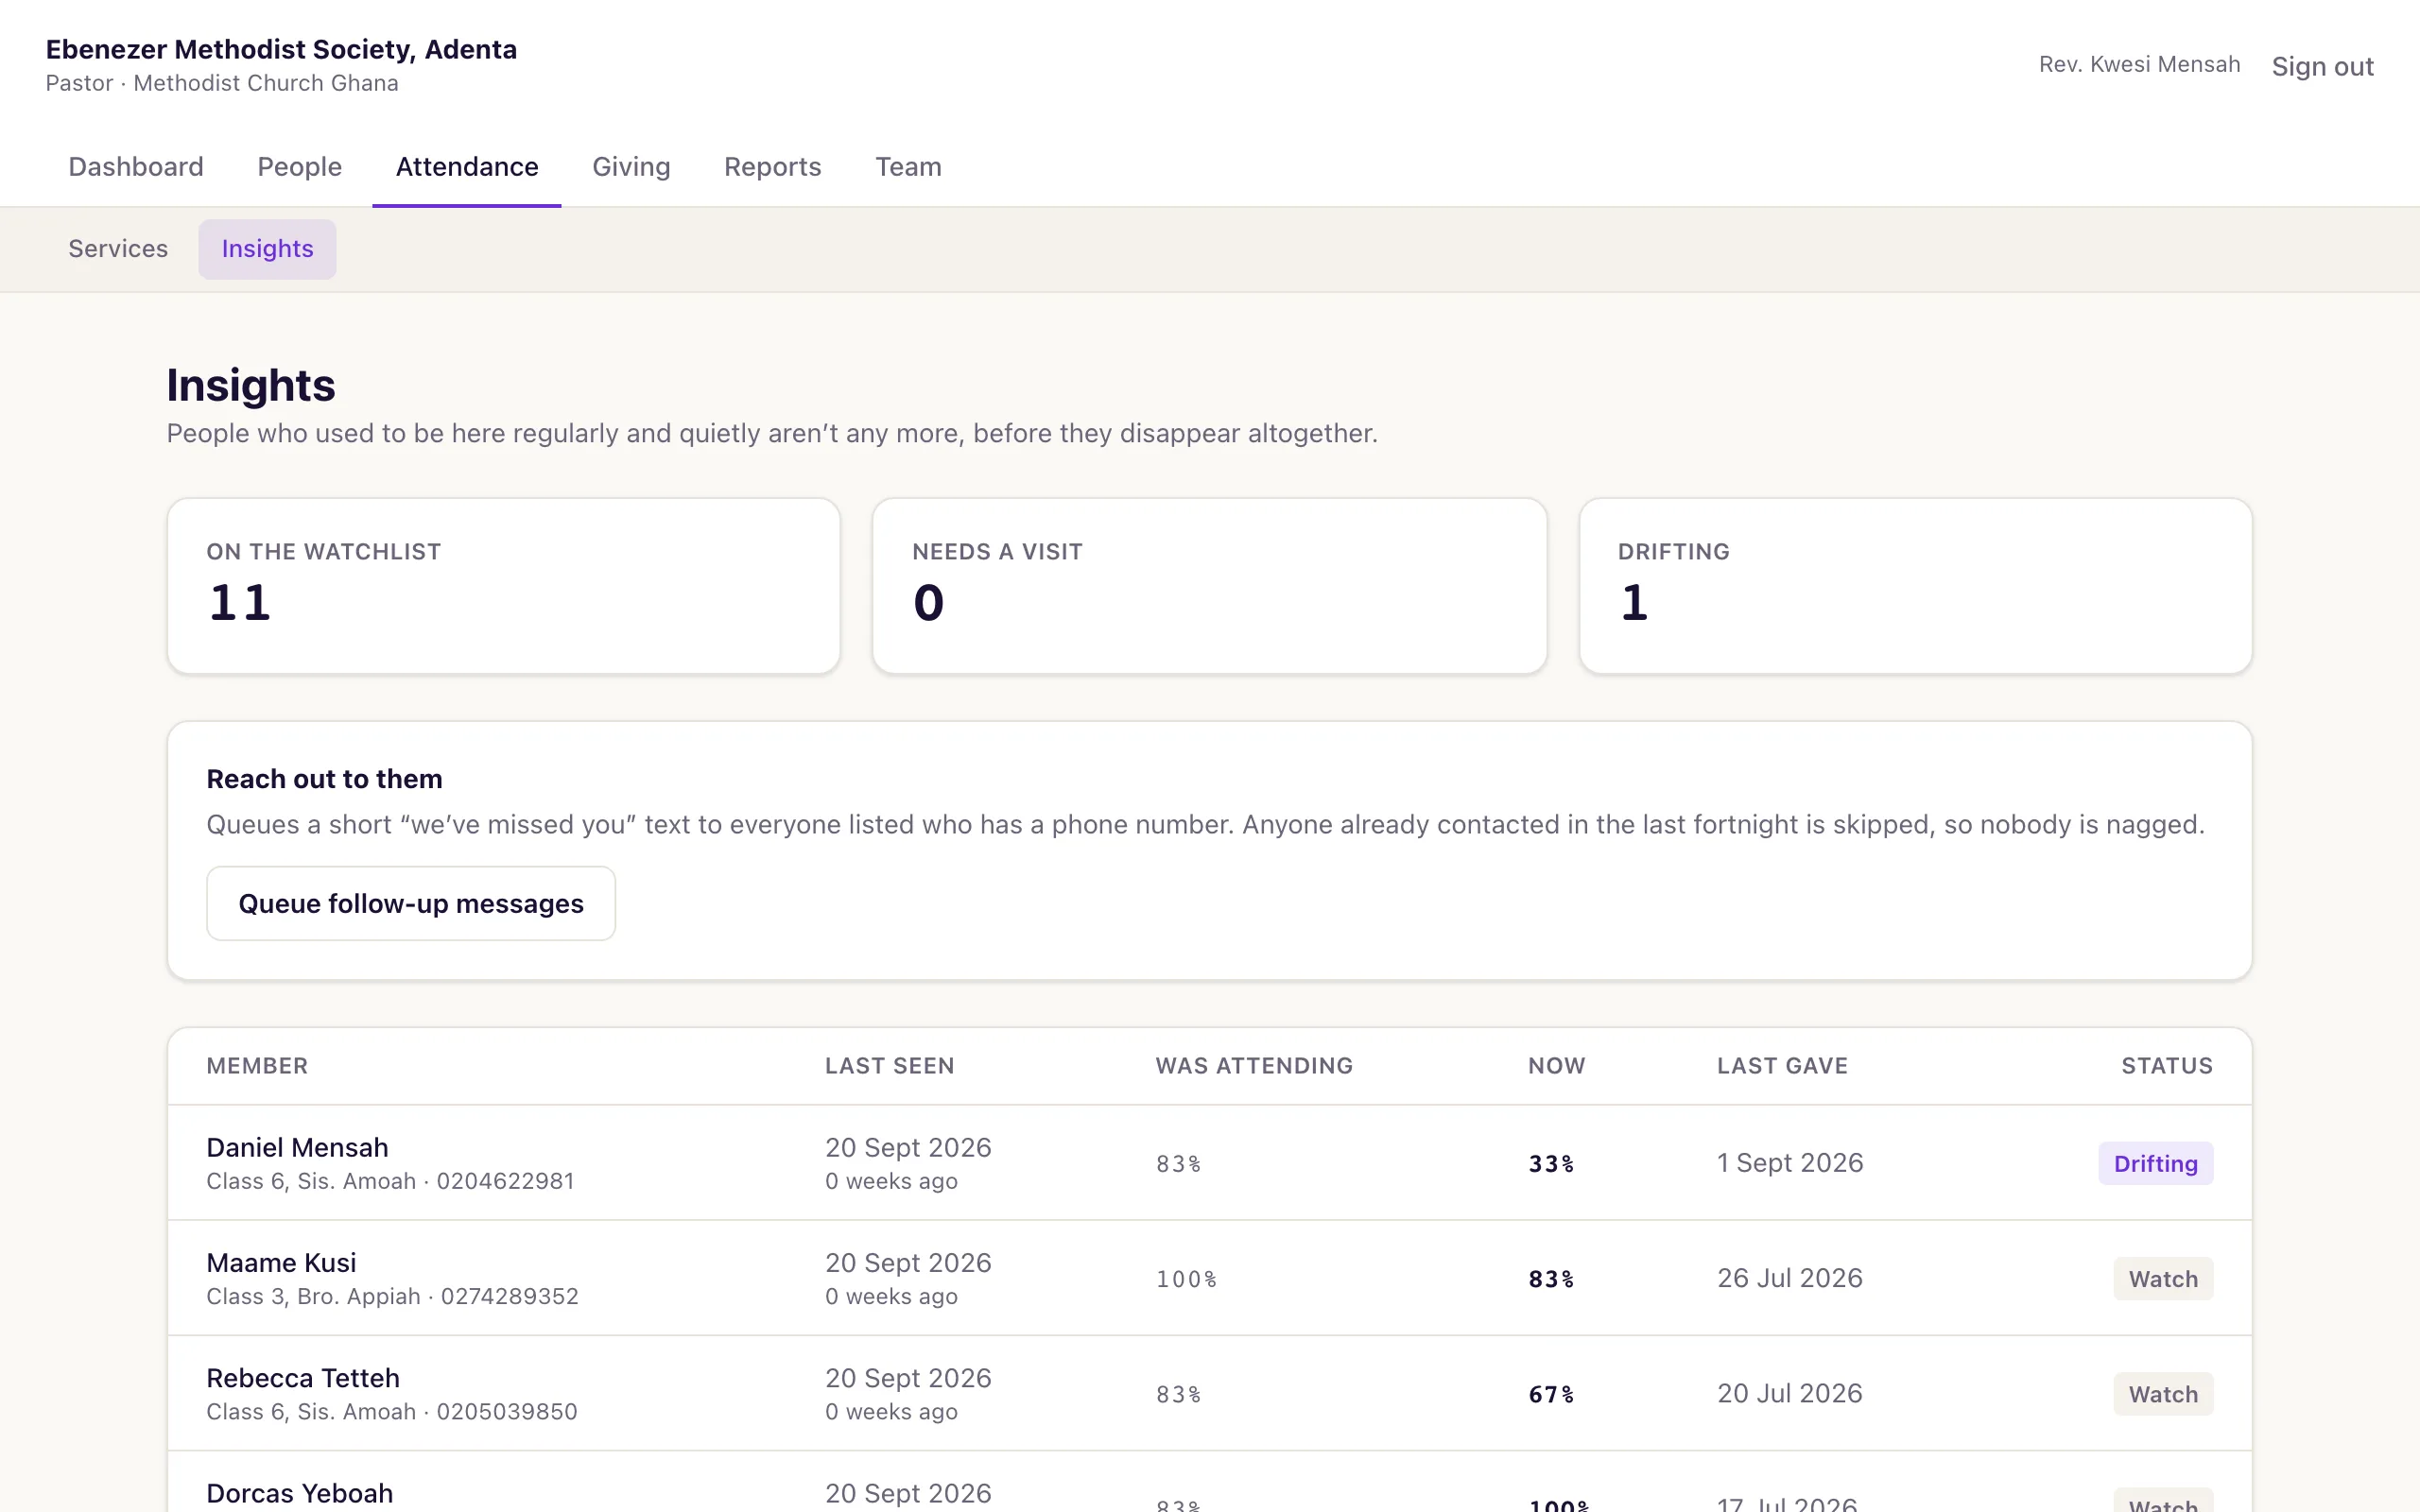This screenshot has width=2420, height=1512.
Task: Click the Queue follow-up messages button
Action: pos(411,903)
